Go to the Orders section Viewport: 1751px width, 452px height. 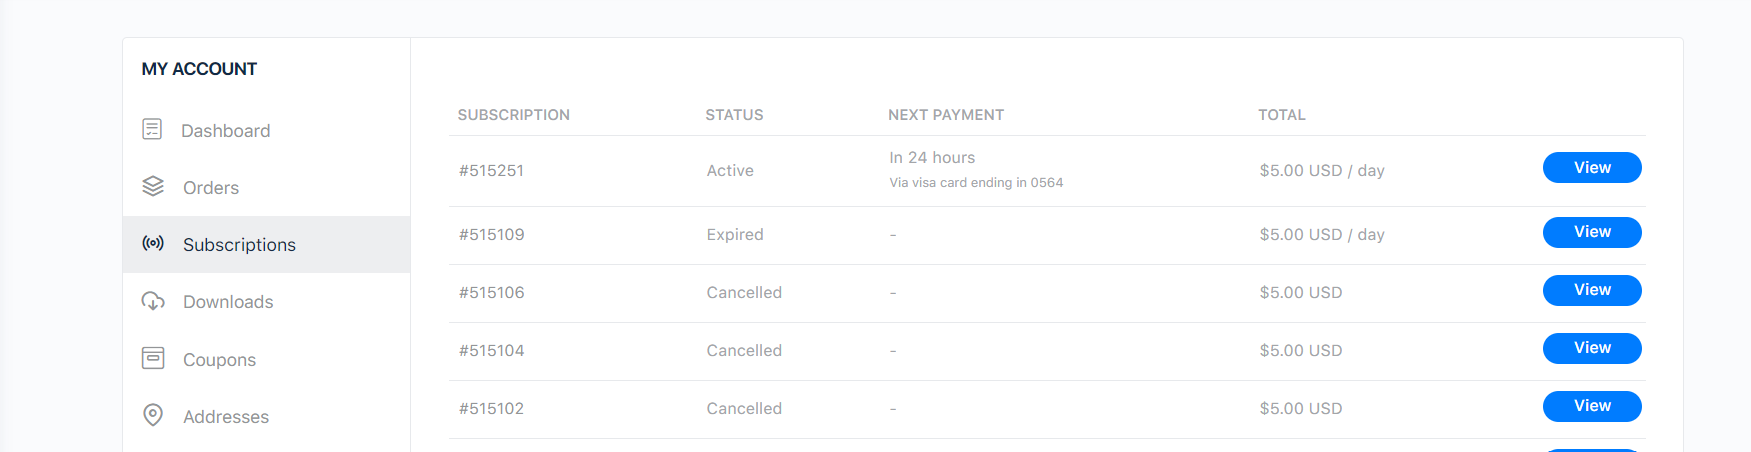tap(211, 188)
